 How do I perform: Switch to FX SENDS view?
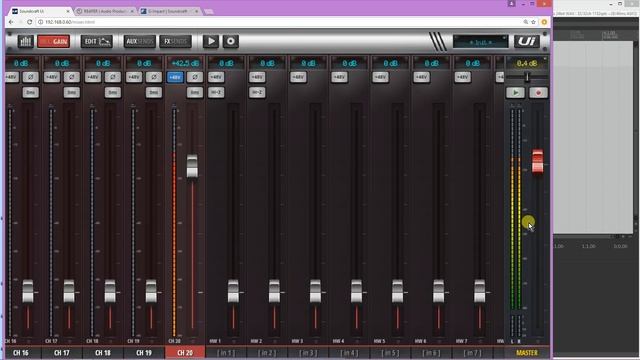pyautogui.click(x=175, y=41)
